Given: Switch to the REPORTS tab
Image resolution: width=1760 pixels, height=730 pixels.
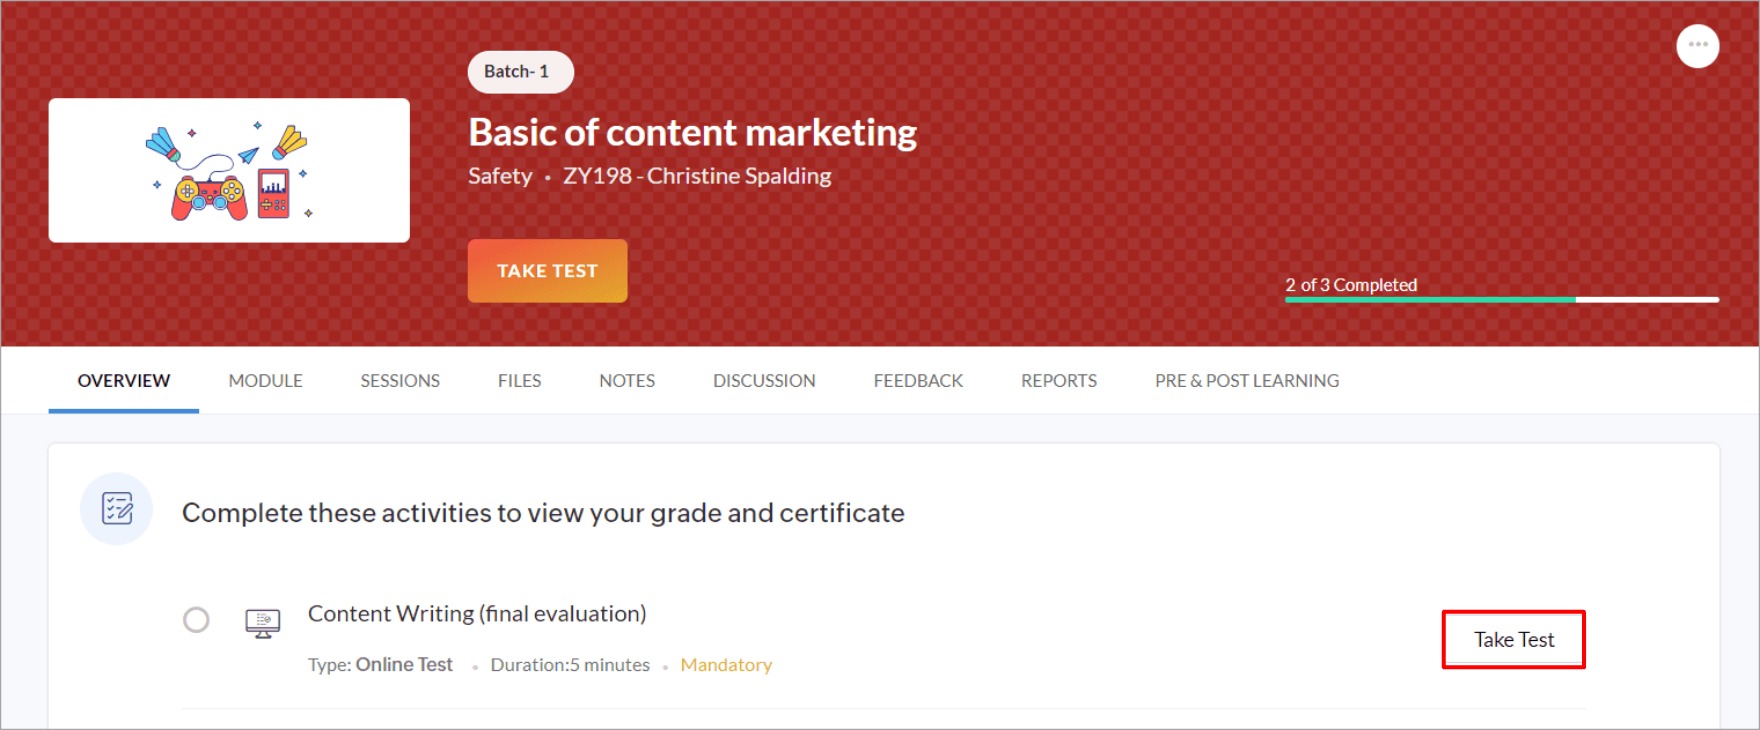Looking at the screenshot, I should (1058, 381).
